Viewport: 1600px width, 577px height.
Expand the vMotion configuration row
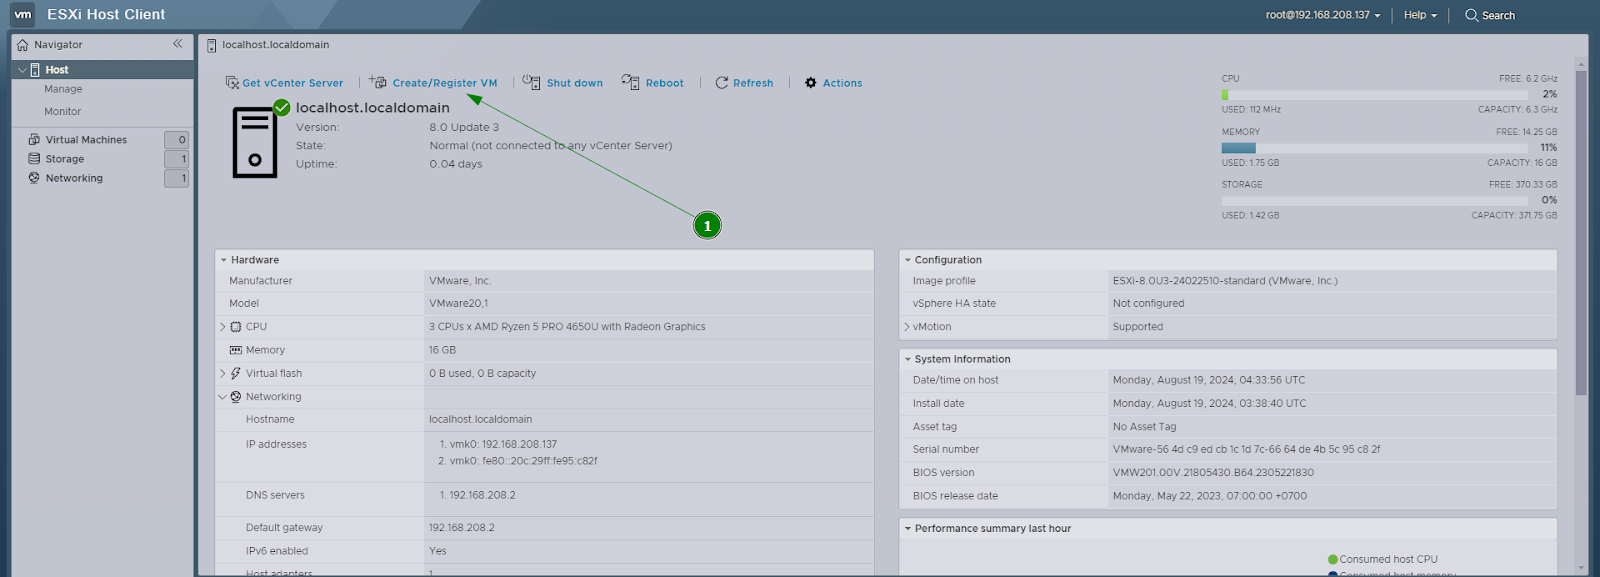click(x=907, y=327)
